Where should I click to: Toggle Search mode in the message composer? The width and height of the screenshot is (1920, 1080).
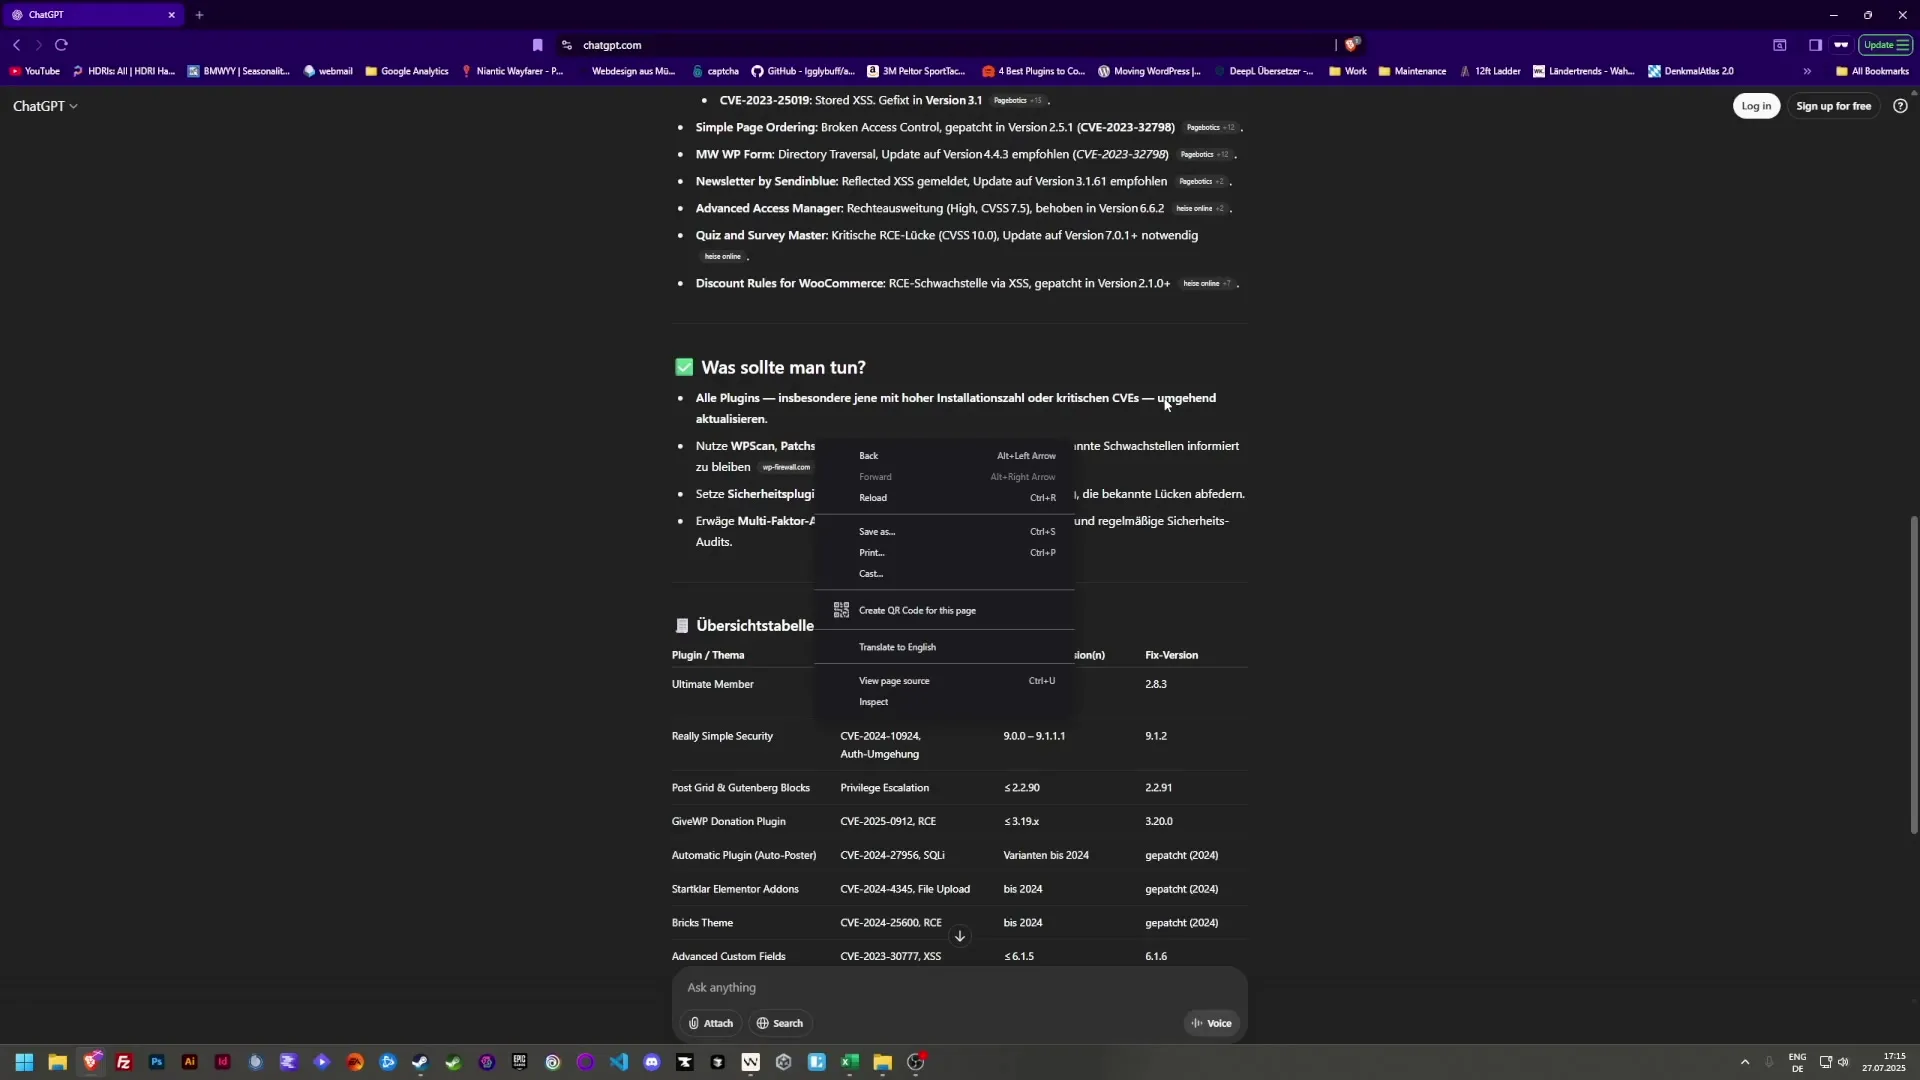(x=779, y=1023)
